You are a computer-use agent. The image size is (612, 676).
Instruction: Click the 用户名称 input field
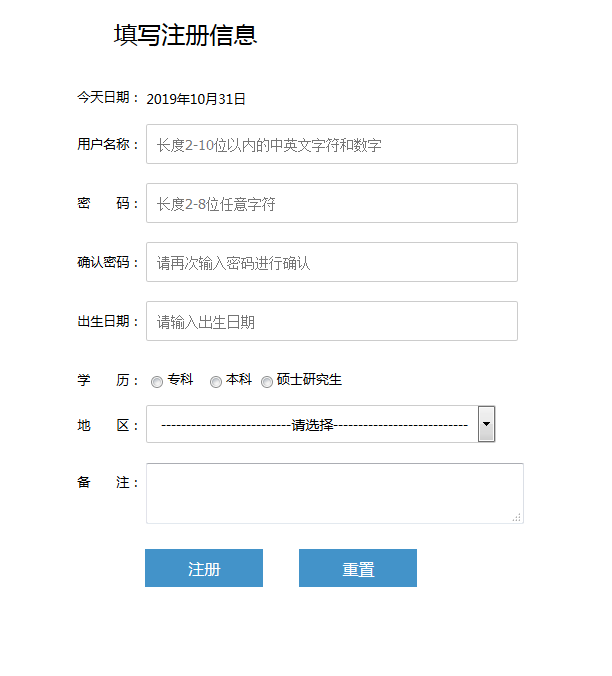(331, 144)
